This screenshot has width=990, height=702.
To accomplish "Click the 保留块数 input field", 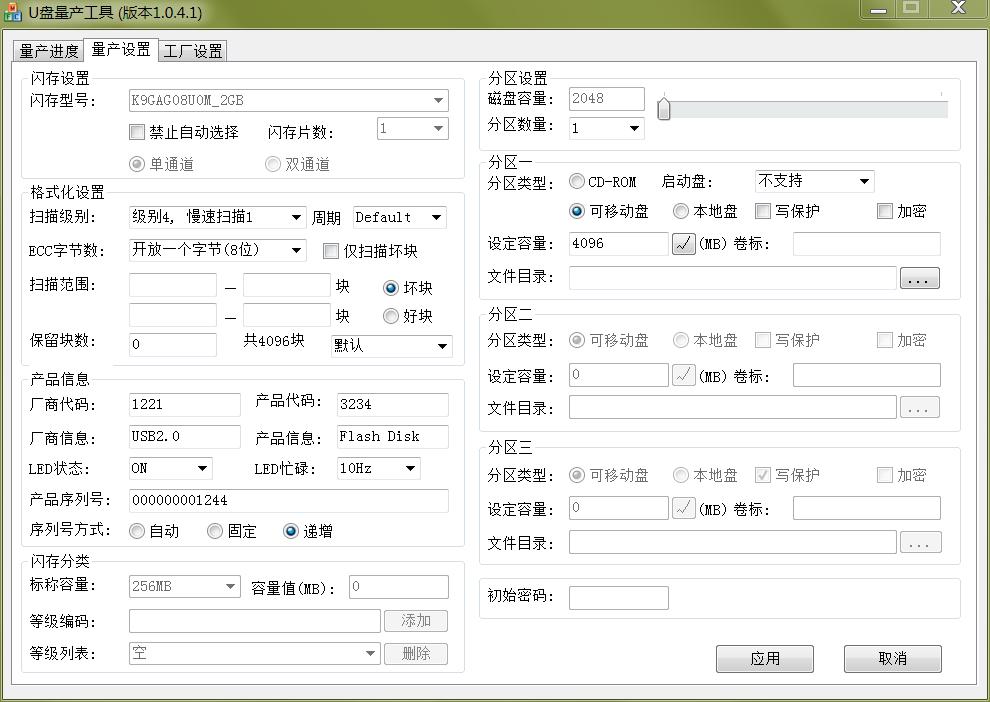I will click(173, 345).
